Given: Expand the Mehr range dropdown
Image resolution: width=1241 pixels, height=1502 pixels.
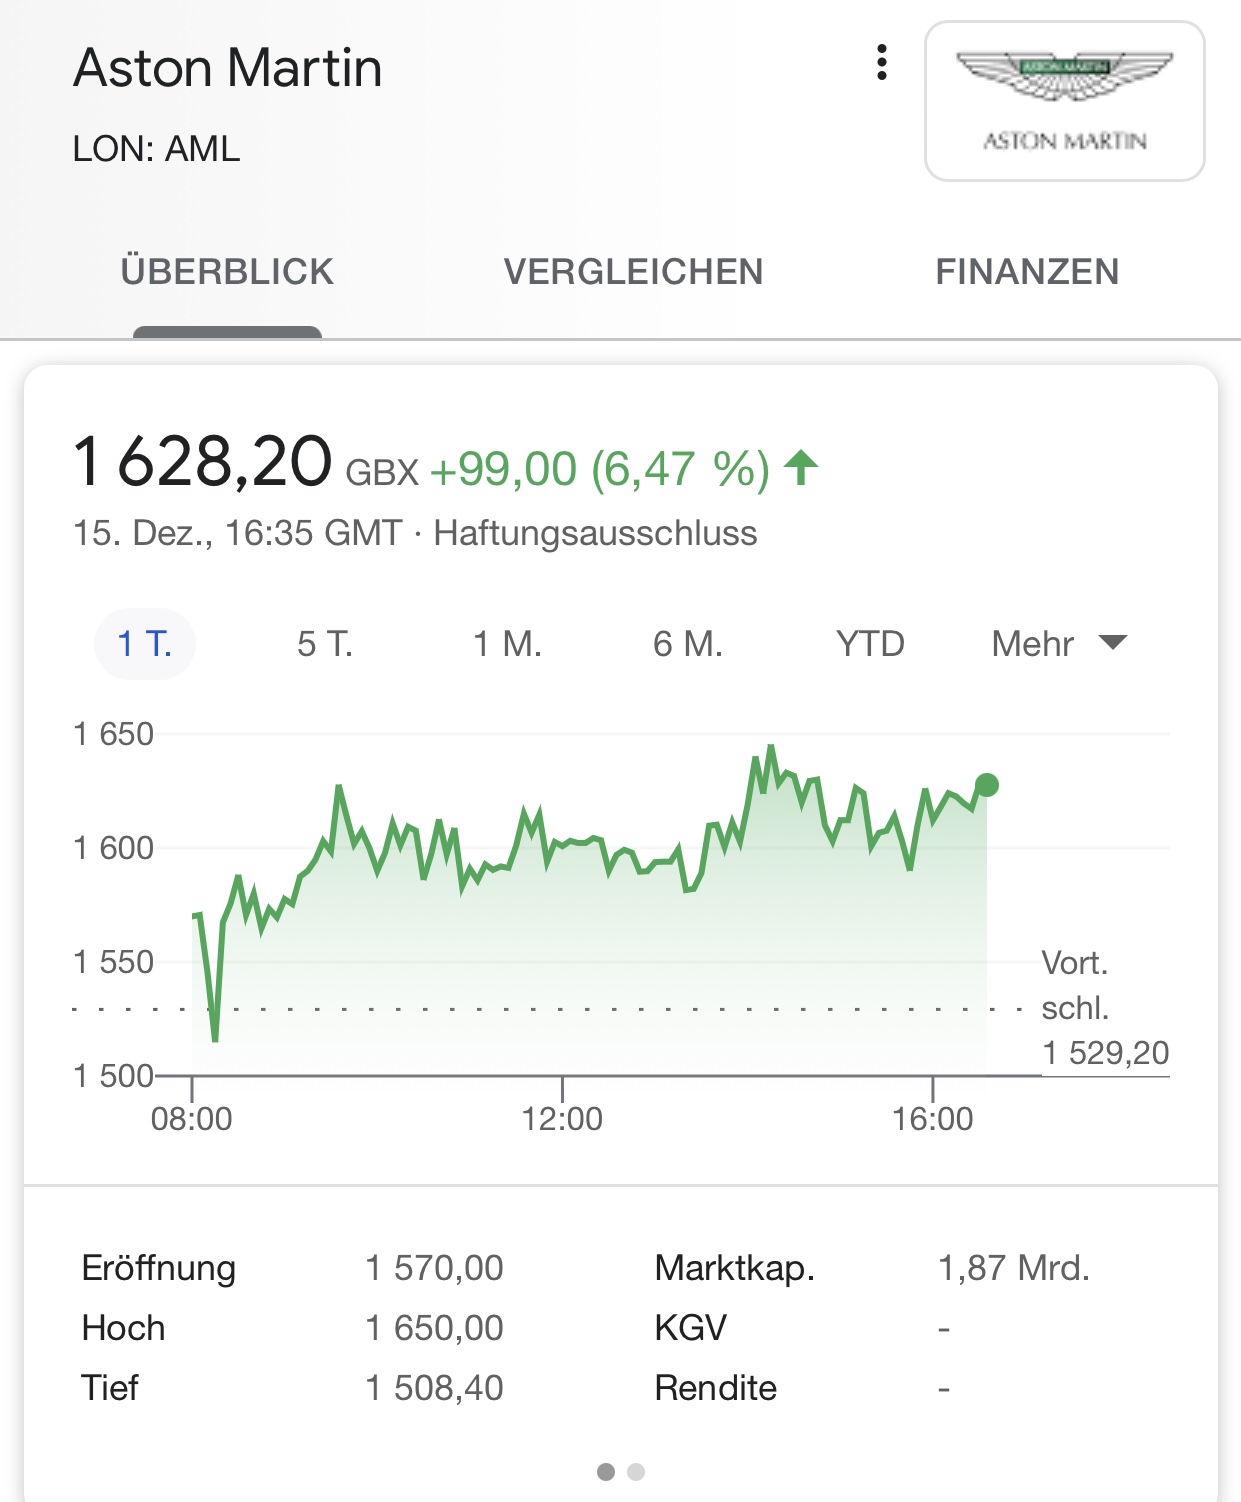Looking at the screenshot, I should (x=1034, y=644).
